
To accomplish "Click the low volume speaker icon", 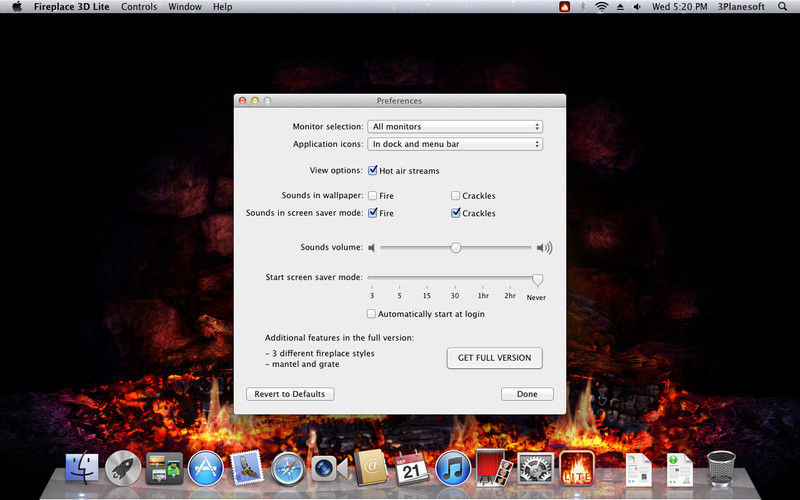I will pyautogui.click(x=371, y=248).
